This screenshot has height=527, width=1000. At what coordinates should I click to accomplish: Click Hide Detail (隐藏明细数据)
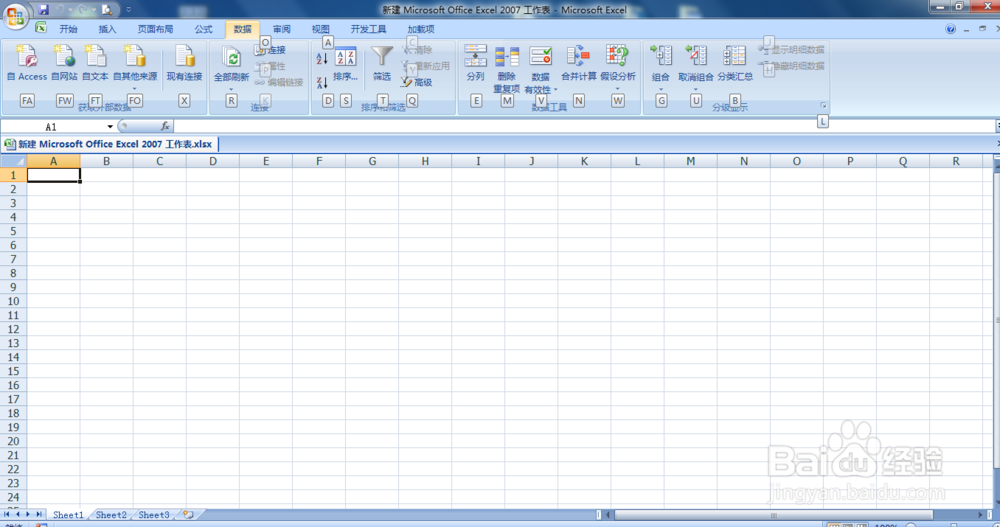pos(791,66)
